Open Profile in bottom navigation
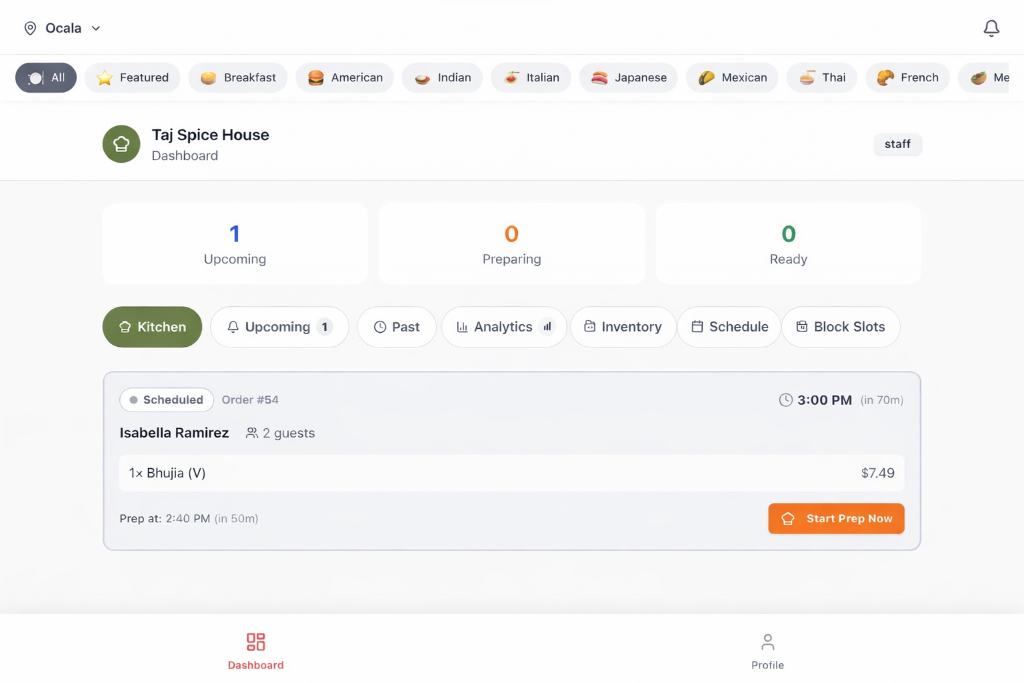This screenshot has width=1024, height=683. tap(767, 650)
